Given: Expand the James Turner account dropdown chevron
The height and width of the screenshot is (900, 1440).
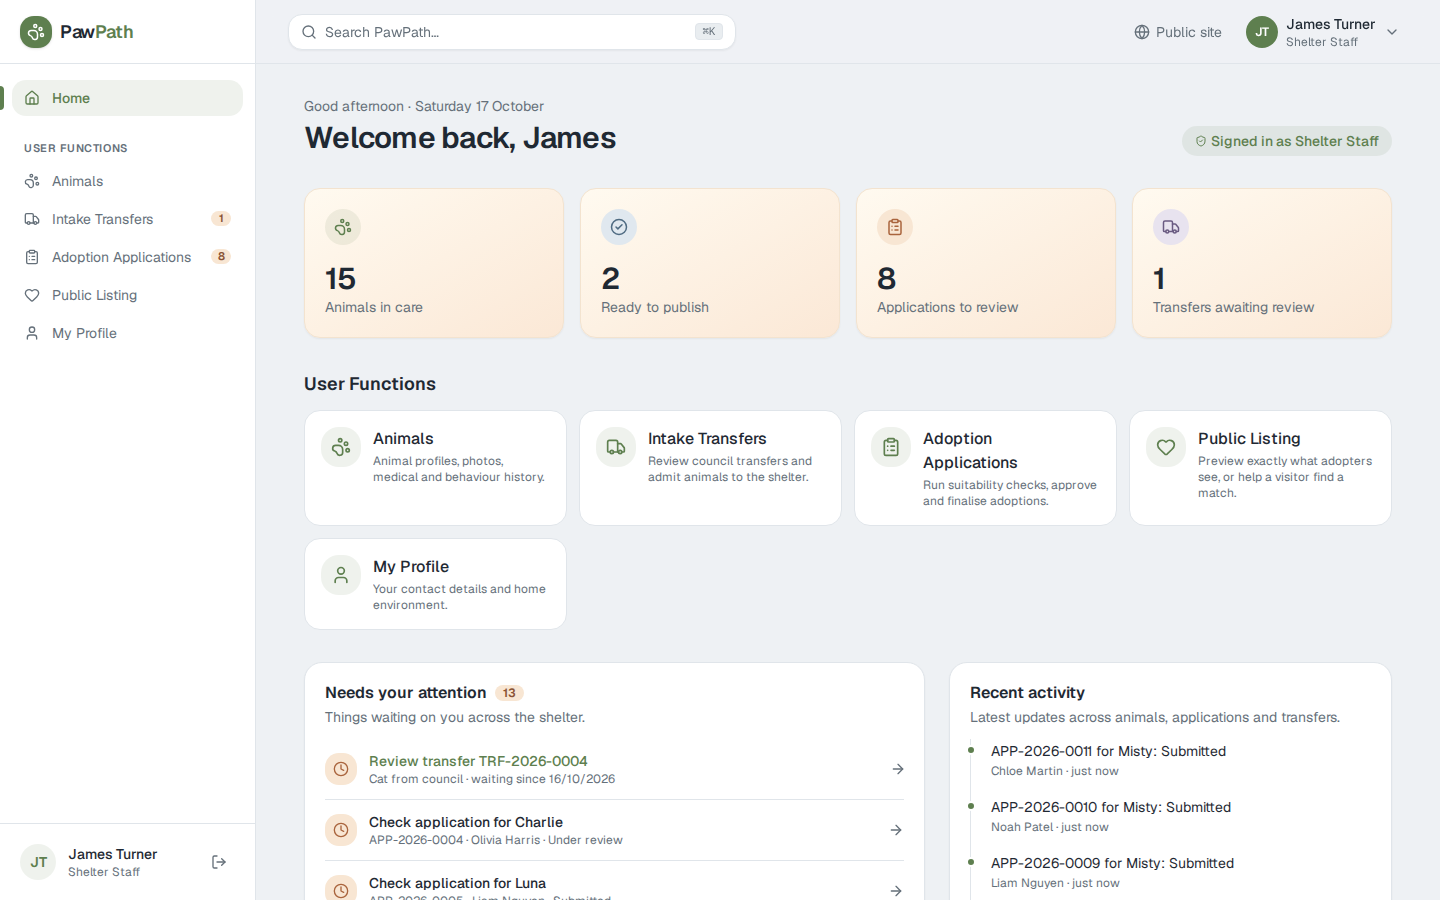Looking at the screenshot, I should 1392,32.
